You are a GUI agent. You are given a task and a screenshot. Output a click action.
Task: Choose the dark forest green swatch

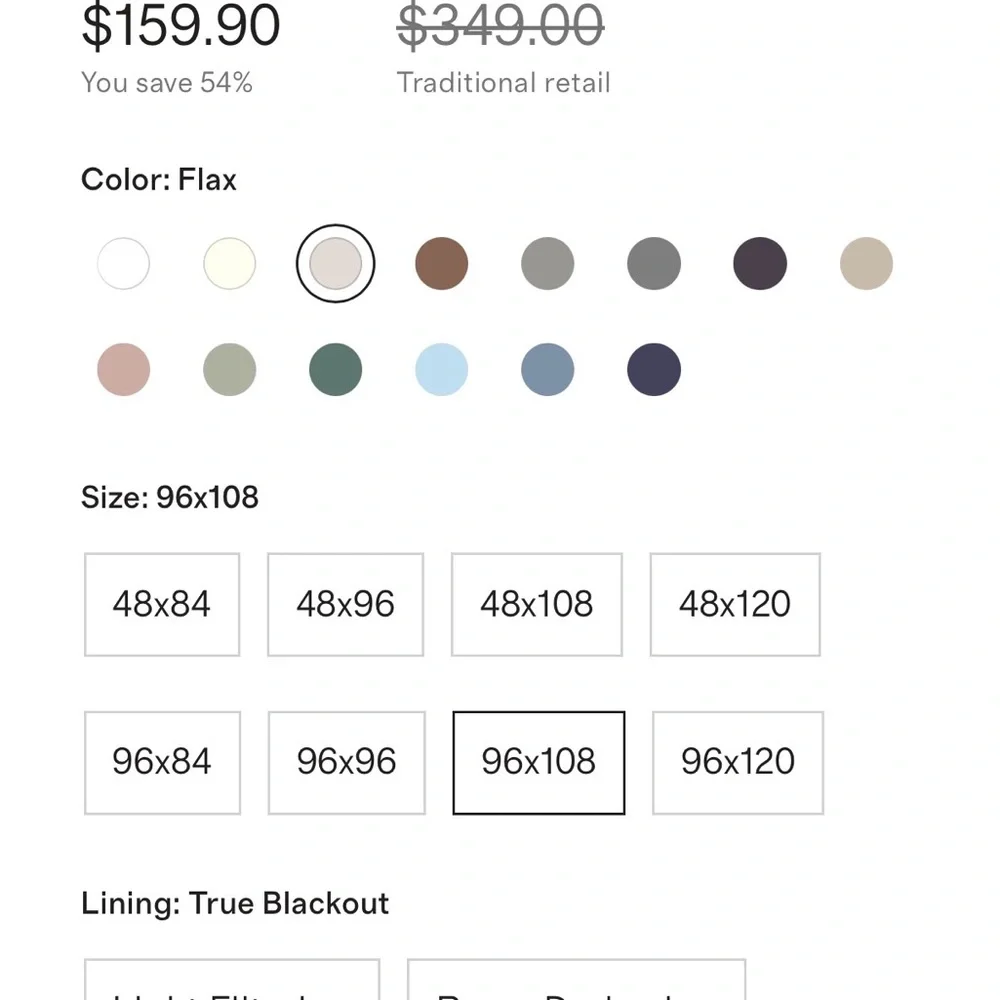tap(335, 369)
